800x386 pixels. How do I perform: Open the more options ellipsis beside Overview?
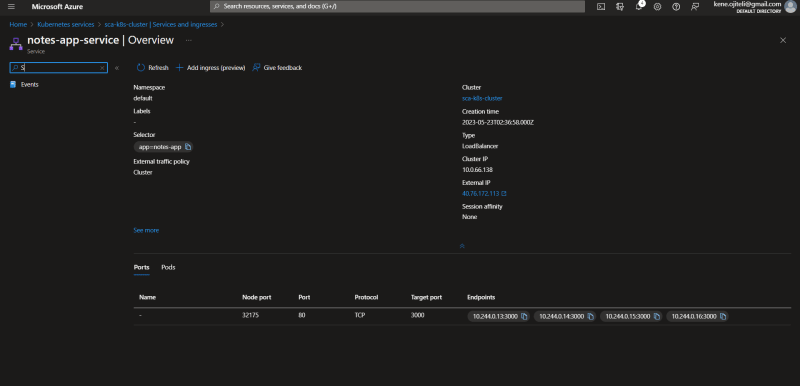pyautogui.click(x=189, y=40)
